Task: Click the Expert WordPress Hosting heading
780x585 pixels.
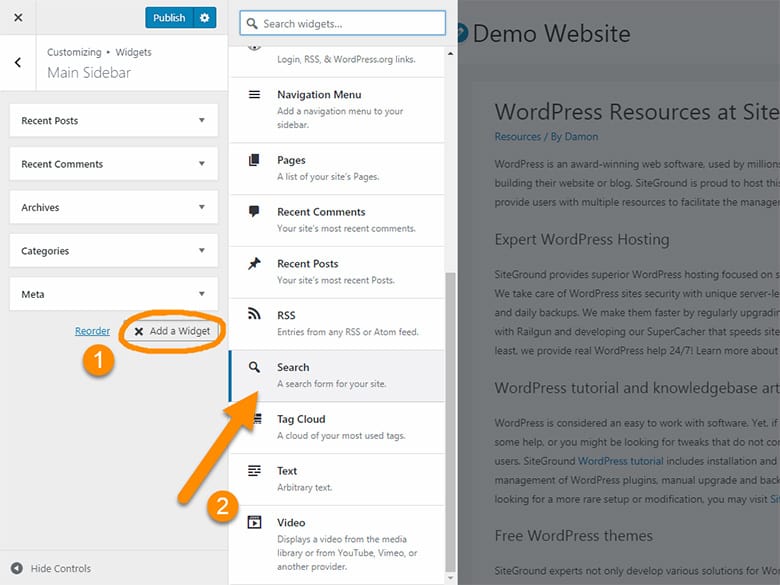Action: [x=582, y=240]
